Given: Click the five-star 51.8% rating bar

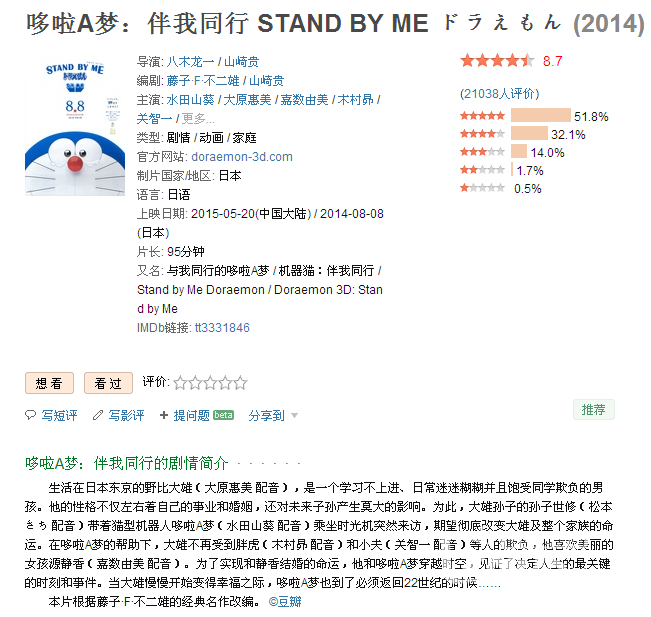Looking at the screenshot, I should tap(541, 115).
